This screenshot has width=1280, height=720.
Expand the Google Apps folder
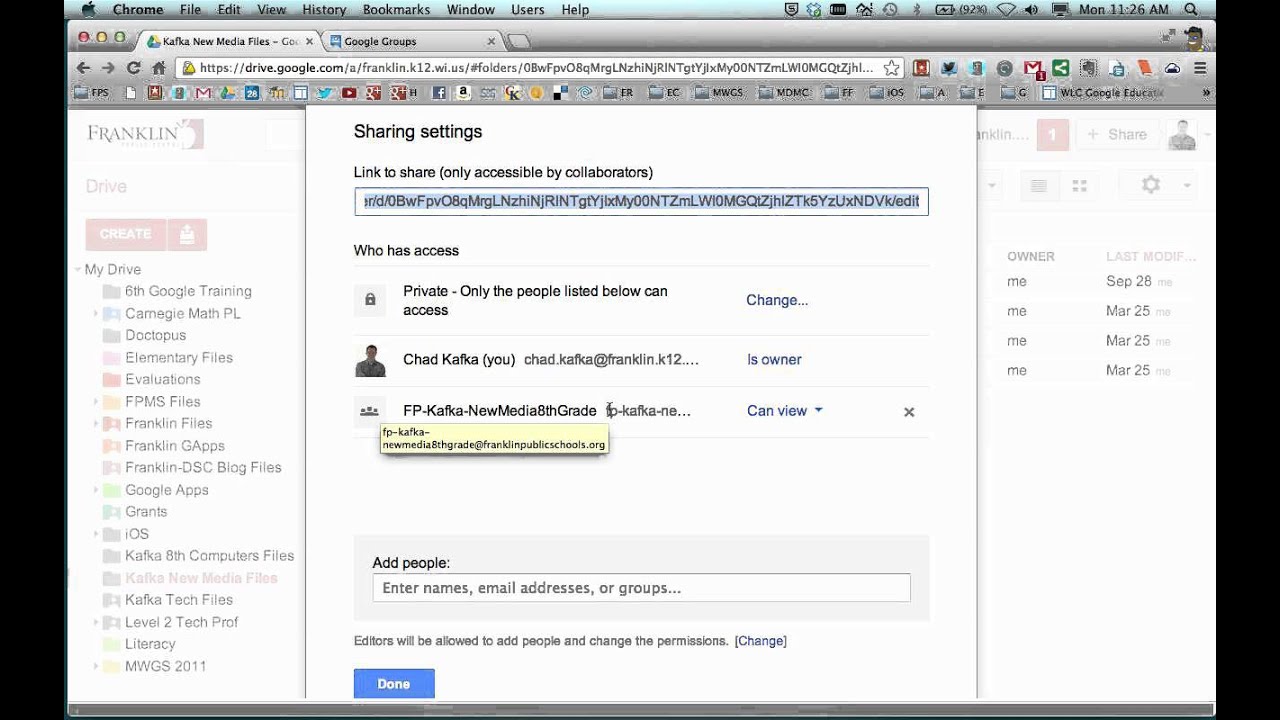coord(96,490)
